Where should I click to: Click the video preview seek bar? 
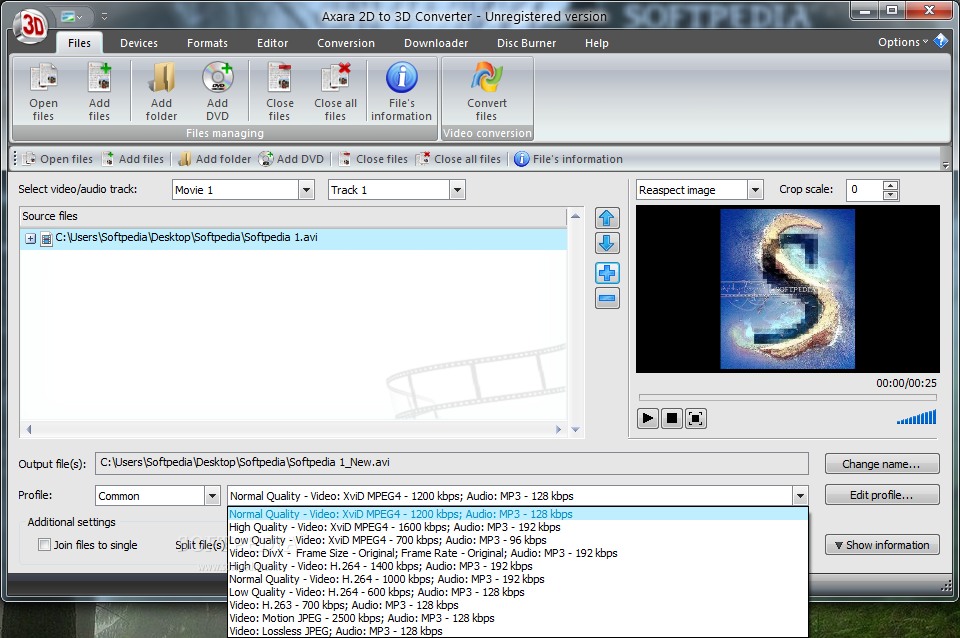tap(787, 397)
